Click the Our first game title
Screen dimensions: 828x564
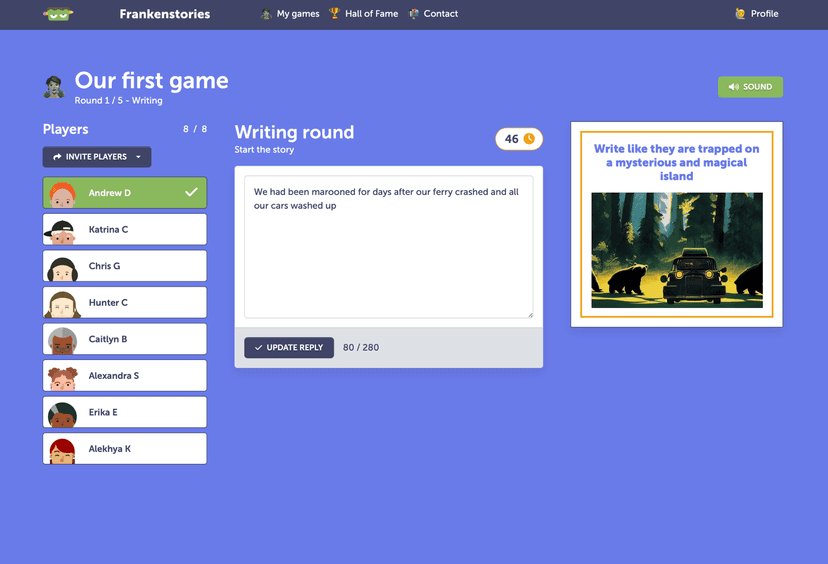(x=152, y=81)
